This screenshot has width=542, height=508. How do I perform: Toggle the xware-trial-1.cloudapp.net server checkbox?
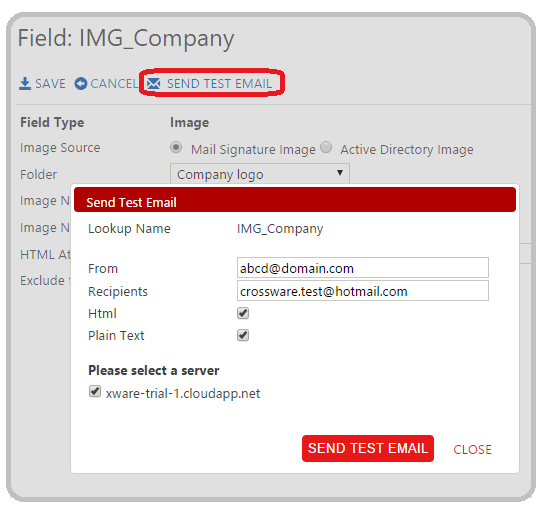pyautogui.click(x=95, y=392)
